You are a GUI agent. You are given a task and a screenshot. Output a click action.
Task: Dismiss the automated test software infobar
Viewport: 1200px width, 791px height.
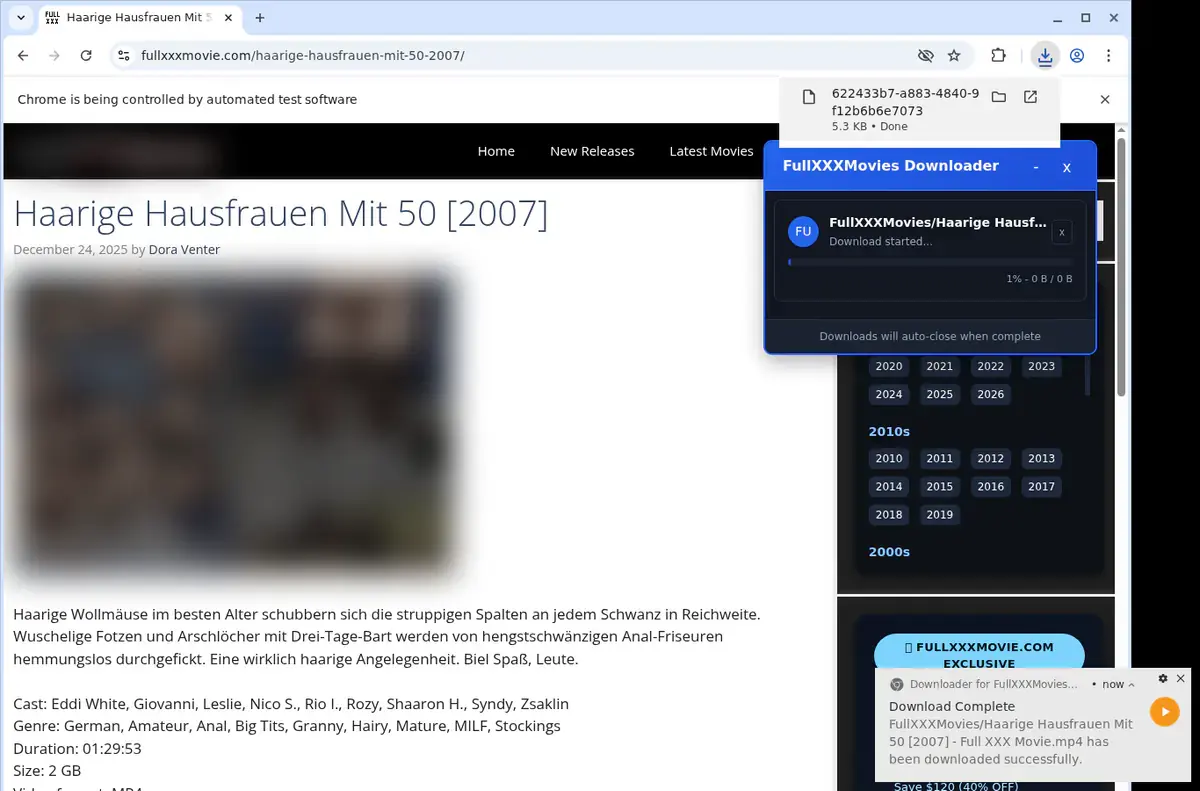tap(1105, 99)
